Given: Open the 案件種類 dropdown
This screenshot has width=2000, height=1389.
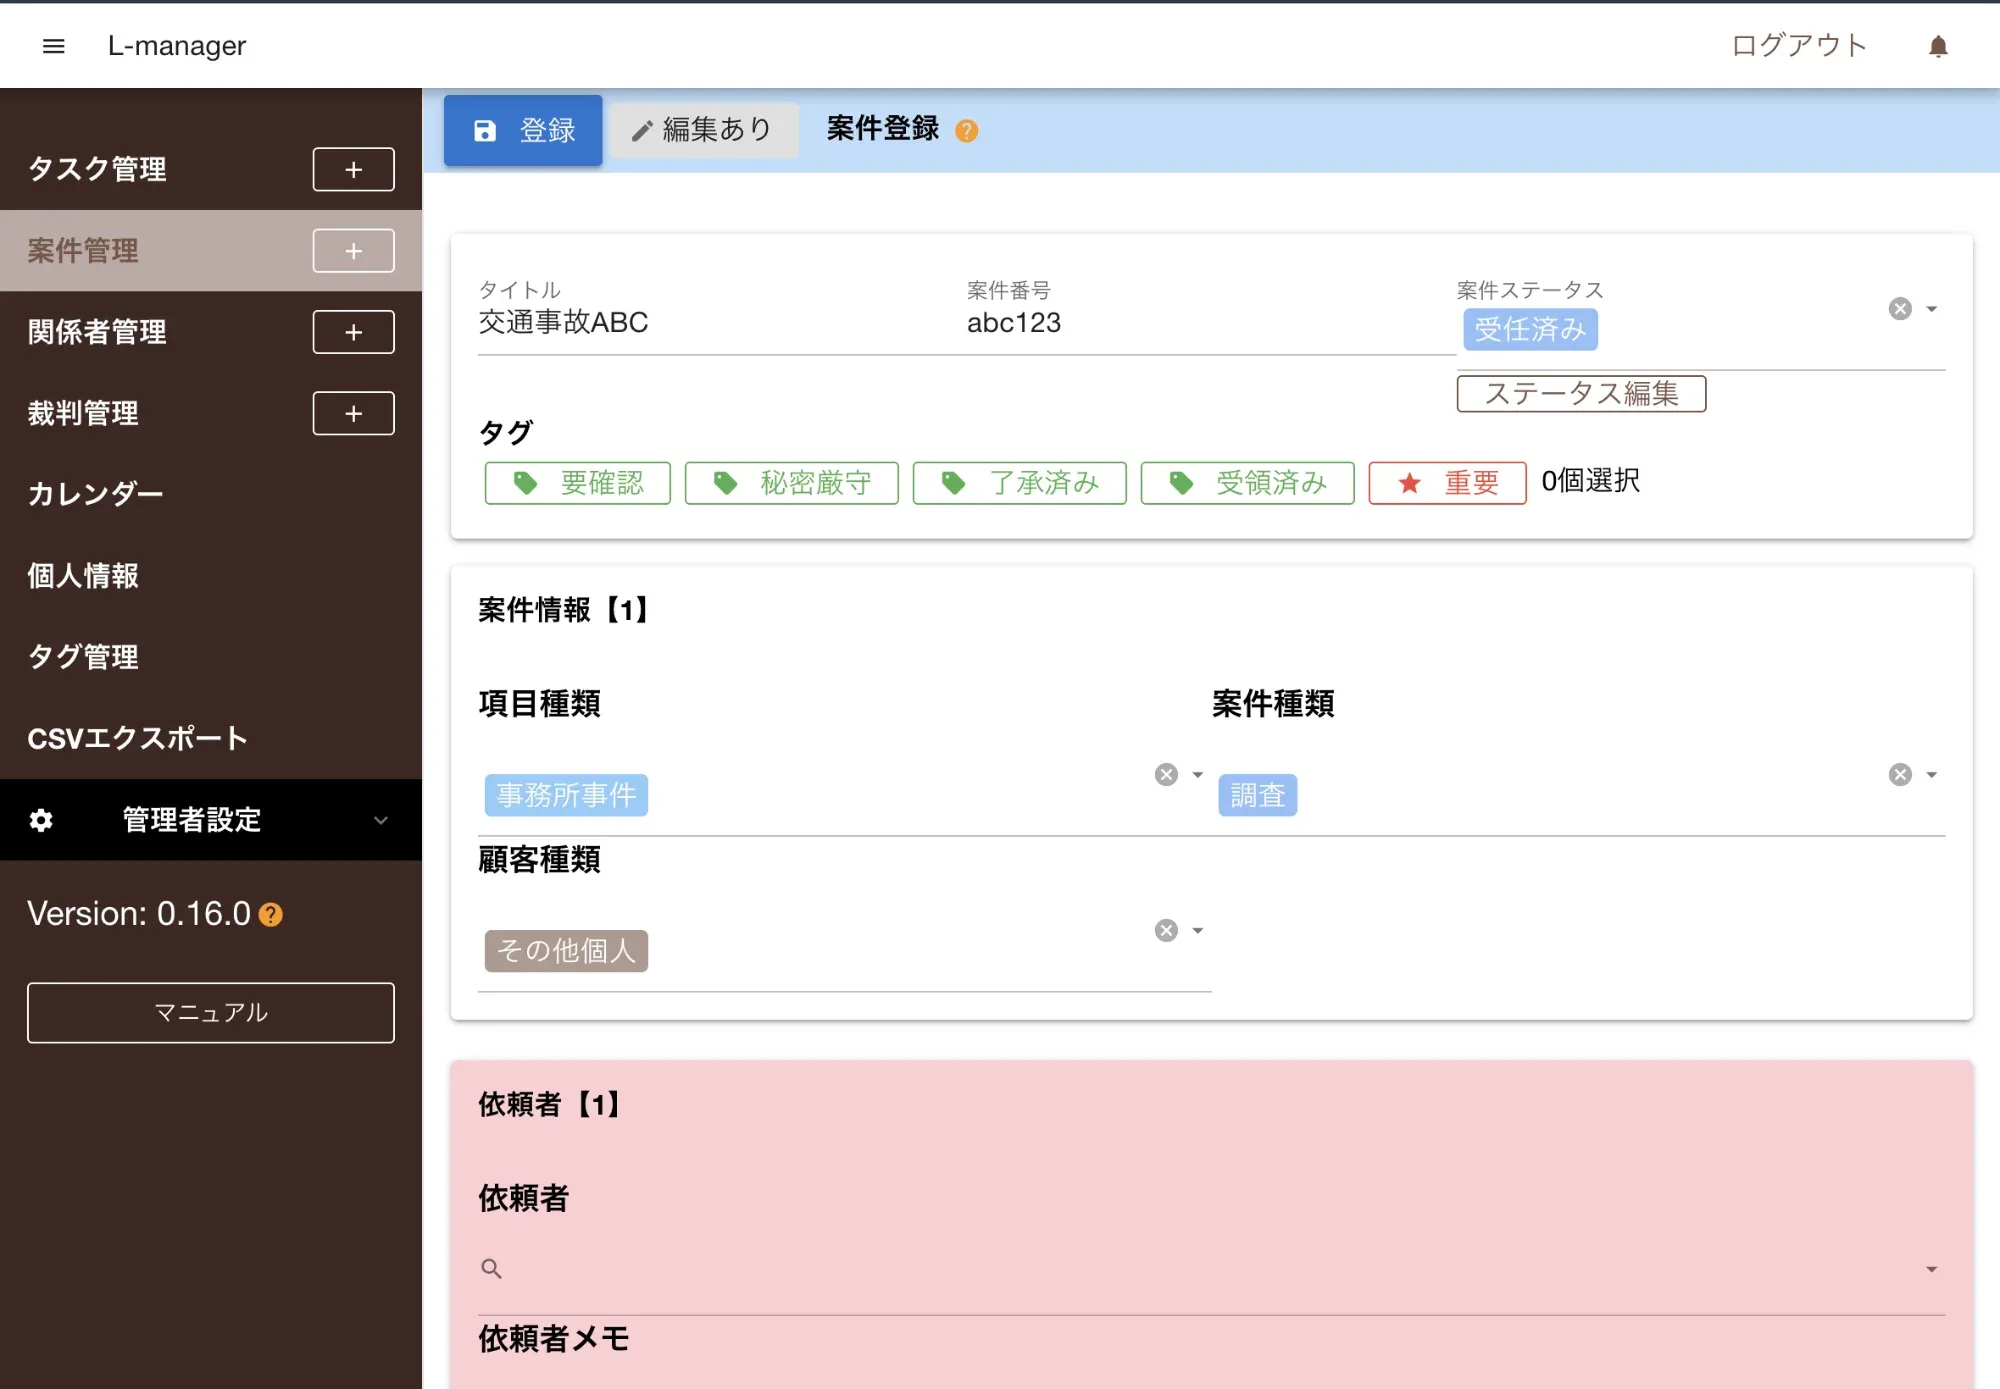Looking at the screenshot, I should click(x=1930, y=774).
